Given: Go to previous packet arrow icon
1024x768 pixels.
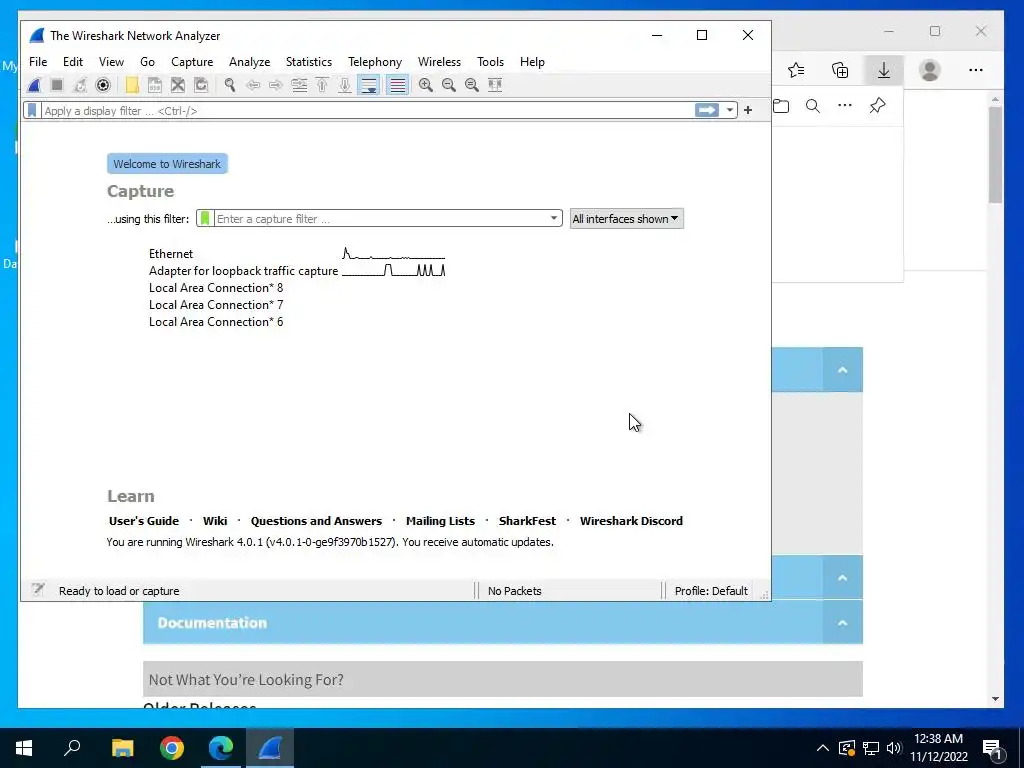Looking at the screenshot, I should (x=253, y=85).
